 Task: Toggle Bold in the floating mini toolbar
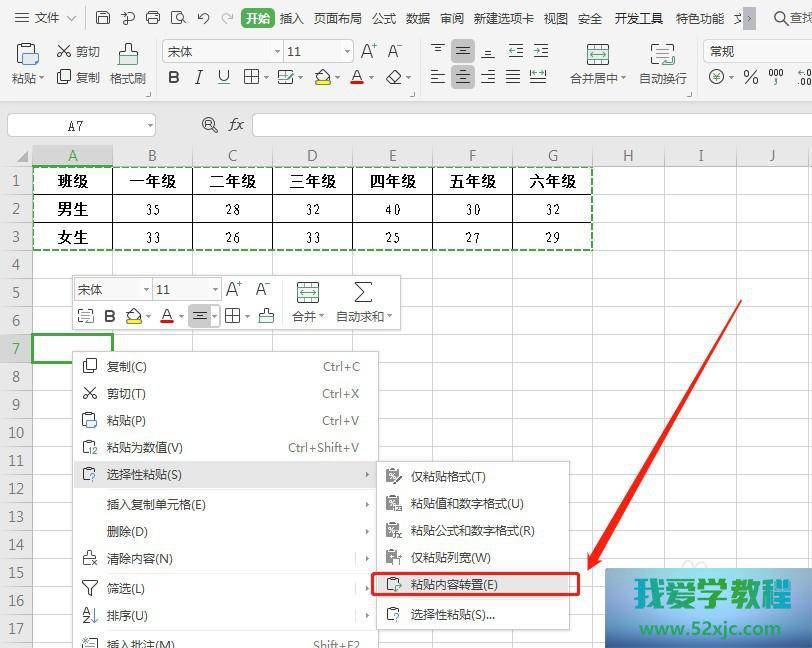pyautogui.click(x=110, y=316)
